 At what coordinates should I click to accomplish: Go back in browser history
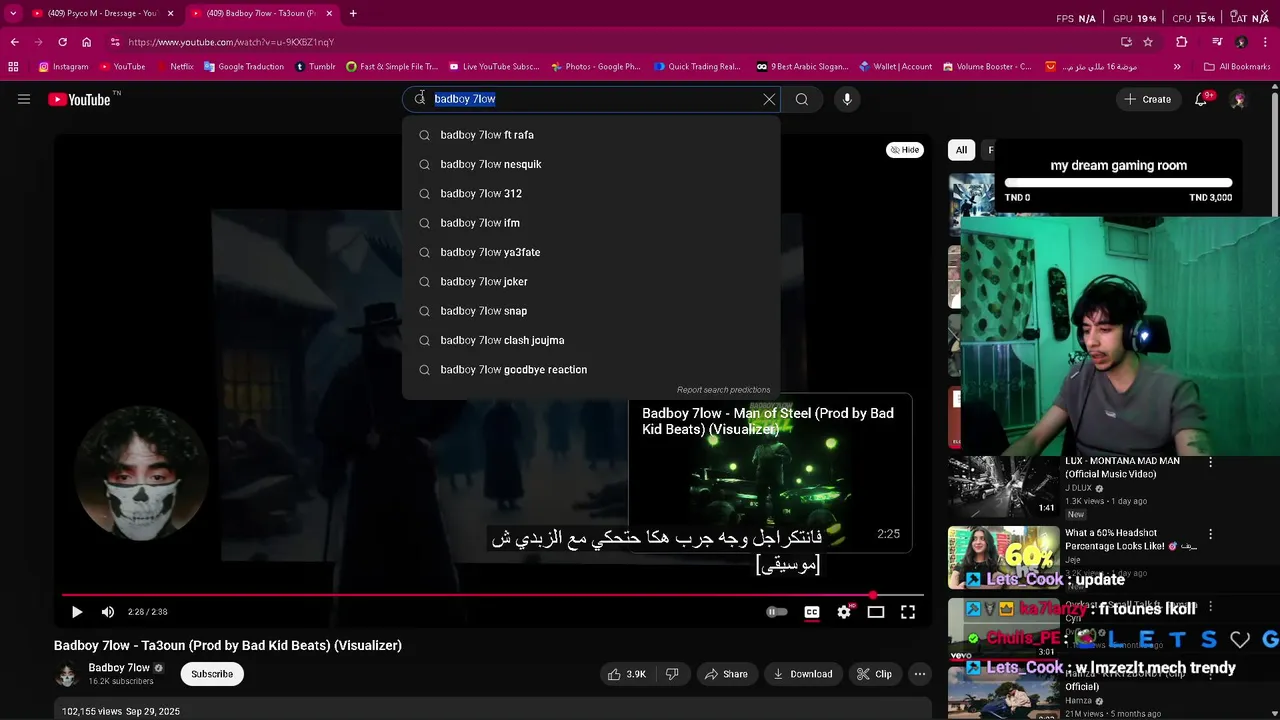(14, 42)
